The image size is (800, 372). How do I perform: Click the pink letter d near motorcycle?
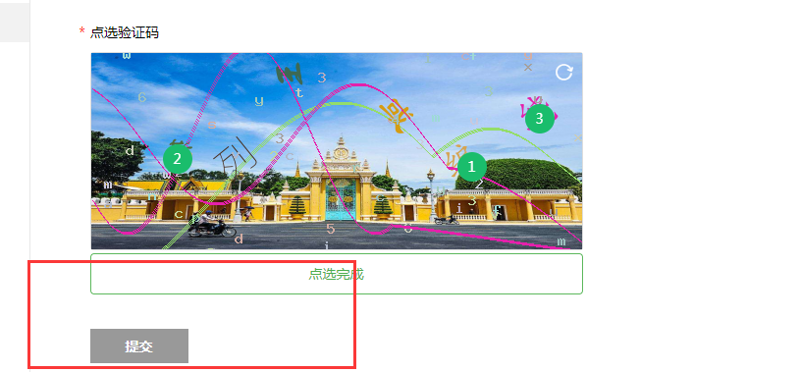239,238
